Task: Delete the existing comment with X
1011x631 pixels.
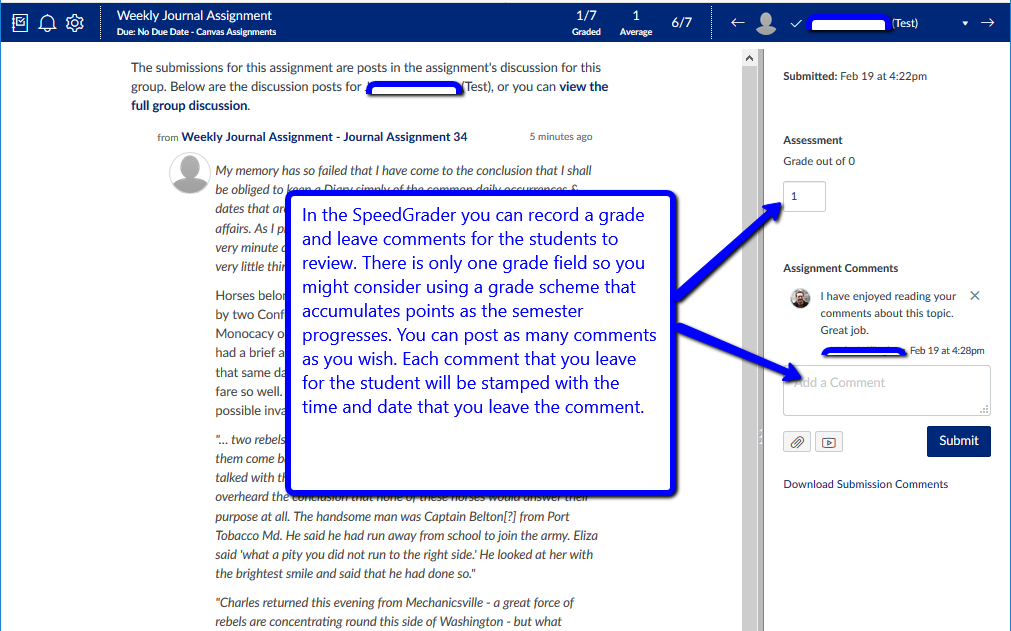Action: (x=974, y=296)
